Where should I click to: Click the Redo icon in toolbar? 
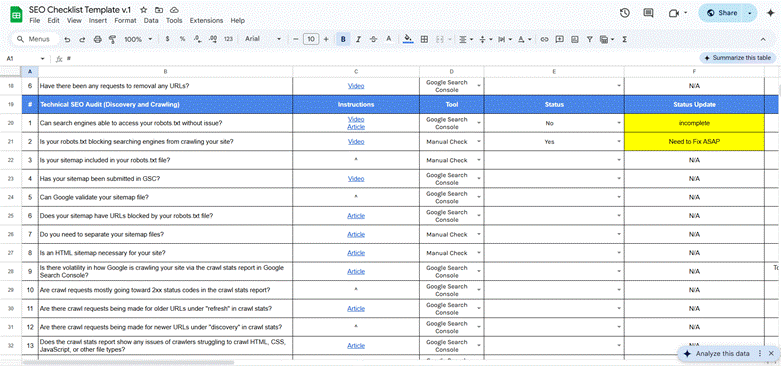(x=82, y=39)
